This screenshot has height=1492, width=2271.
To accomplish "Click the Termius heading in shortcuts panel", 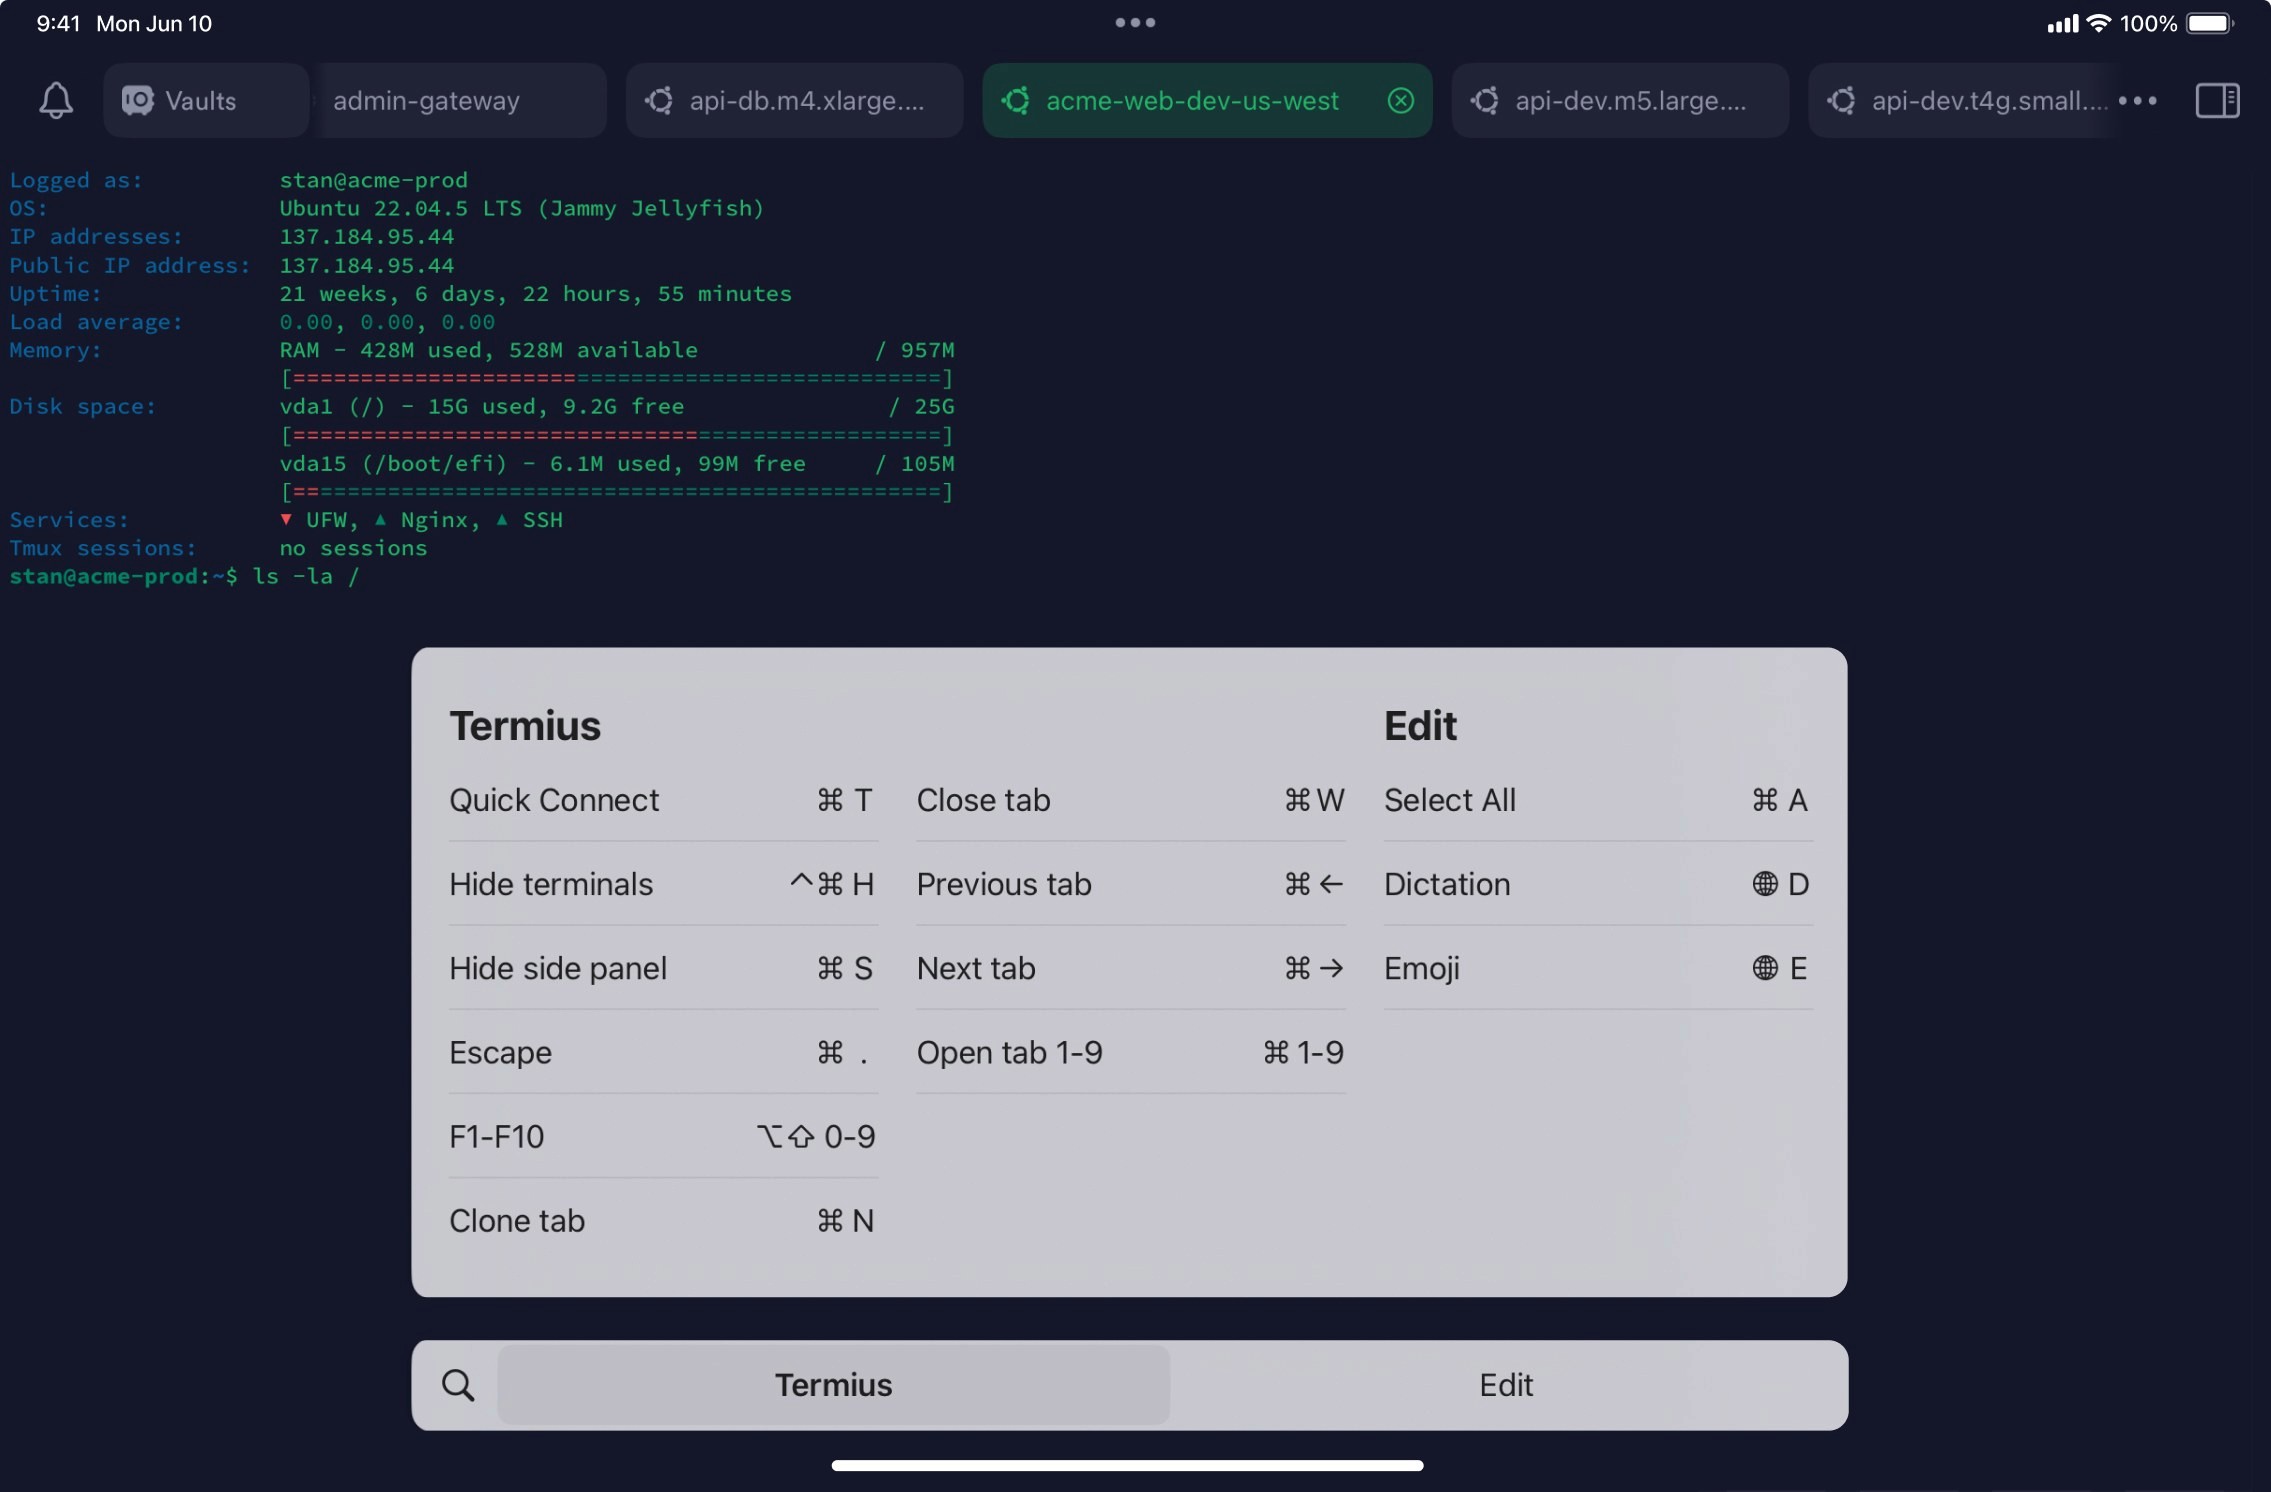I will tap(525, 726).
